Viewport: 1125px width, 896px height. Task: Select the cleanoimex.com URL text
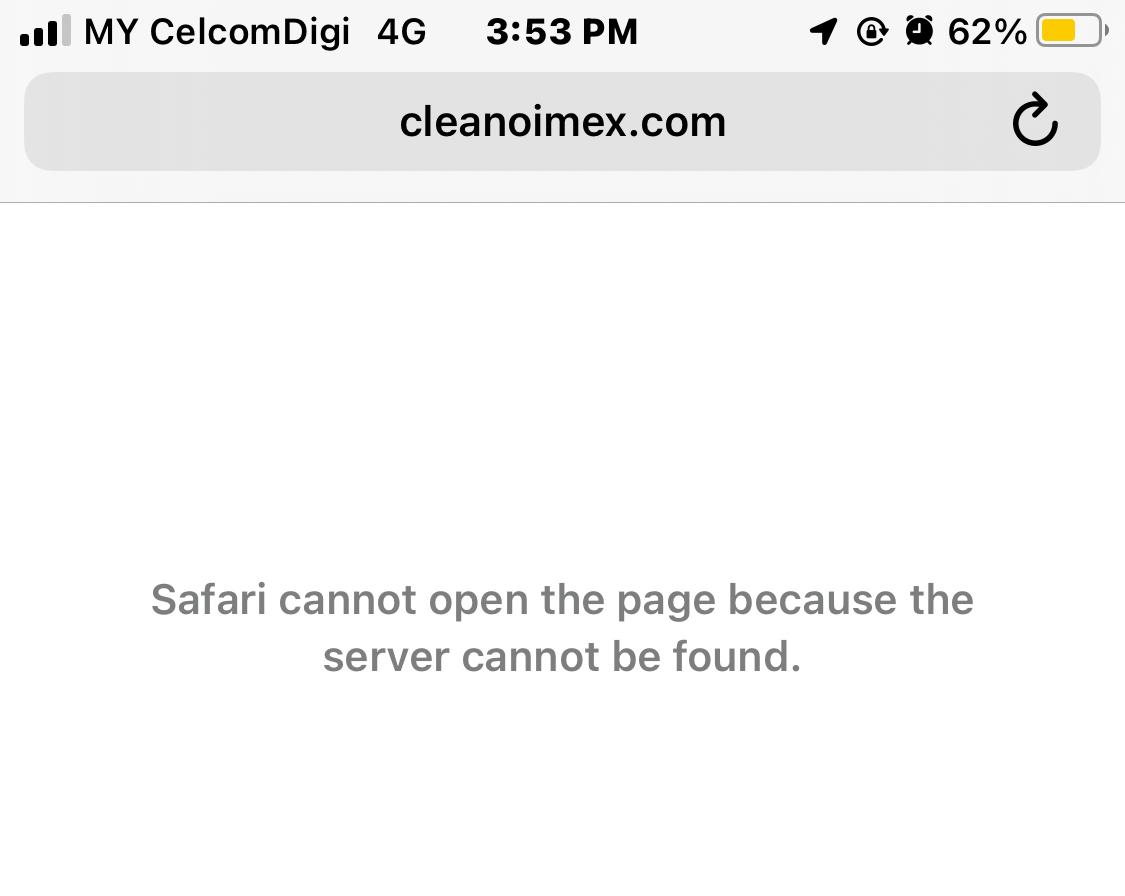(562, 122)
